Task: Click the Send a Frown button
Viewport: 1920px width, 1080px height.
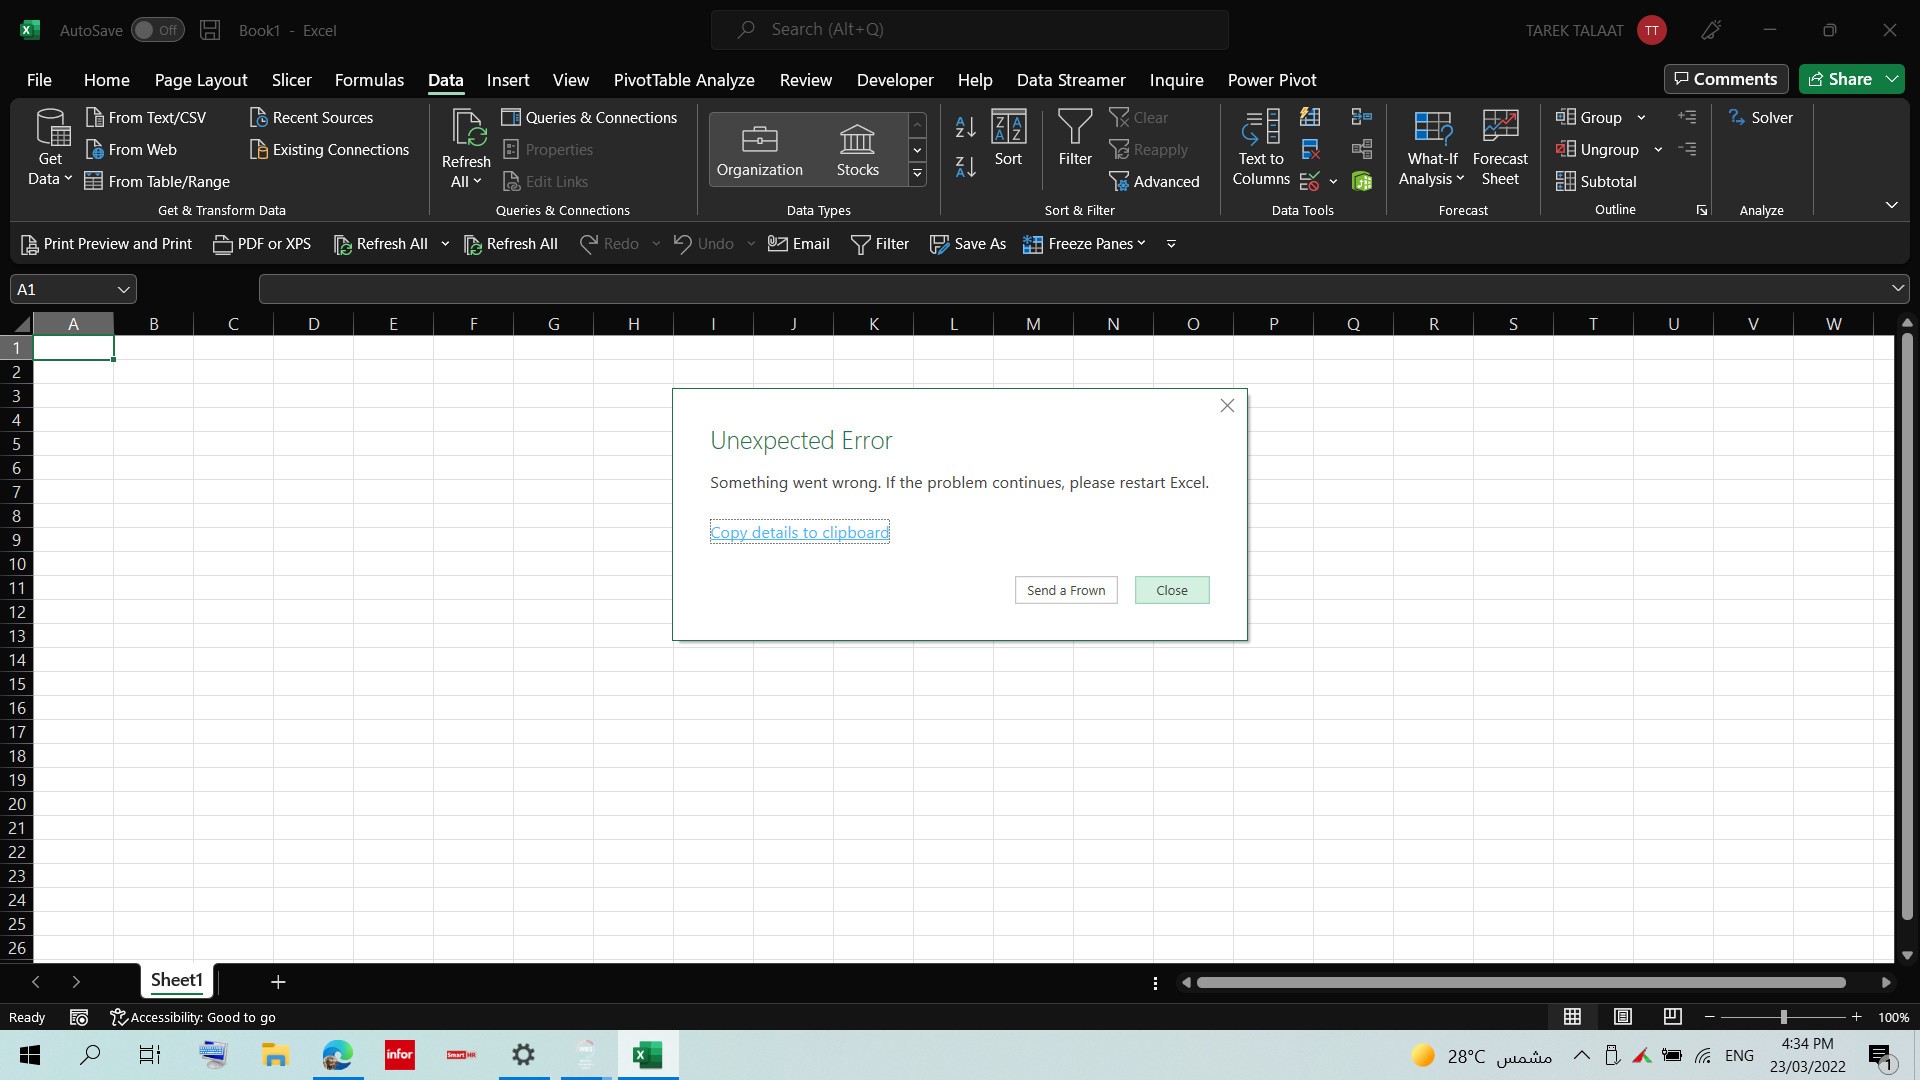Action: [x=1065, y=589]
